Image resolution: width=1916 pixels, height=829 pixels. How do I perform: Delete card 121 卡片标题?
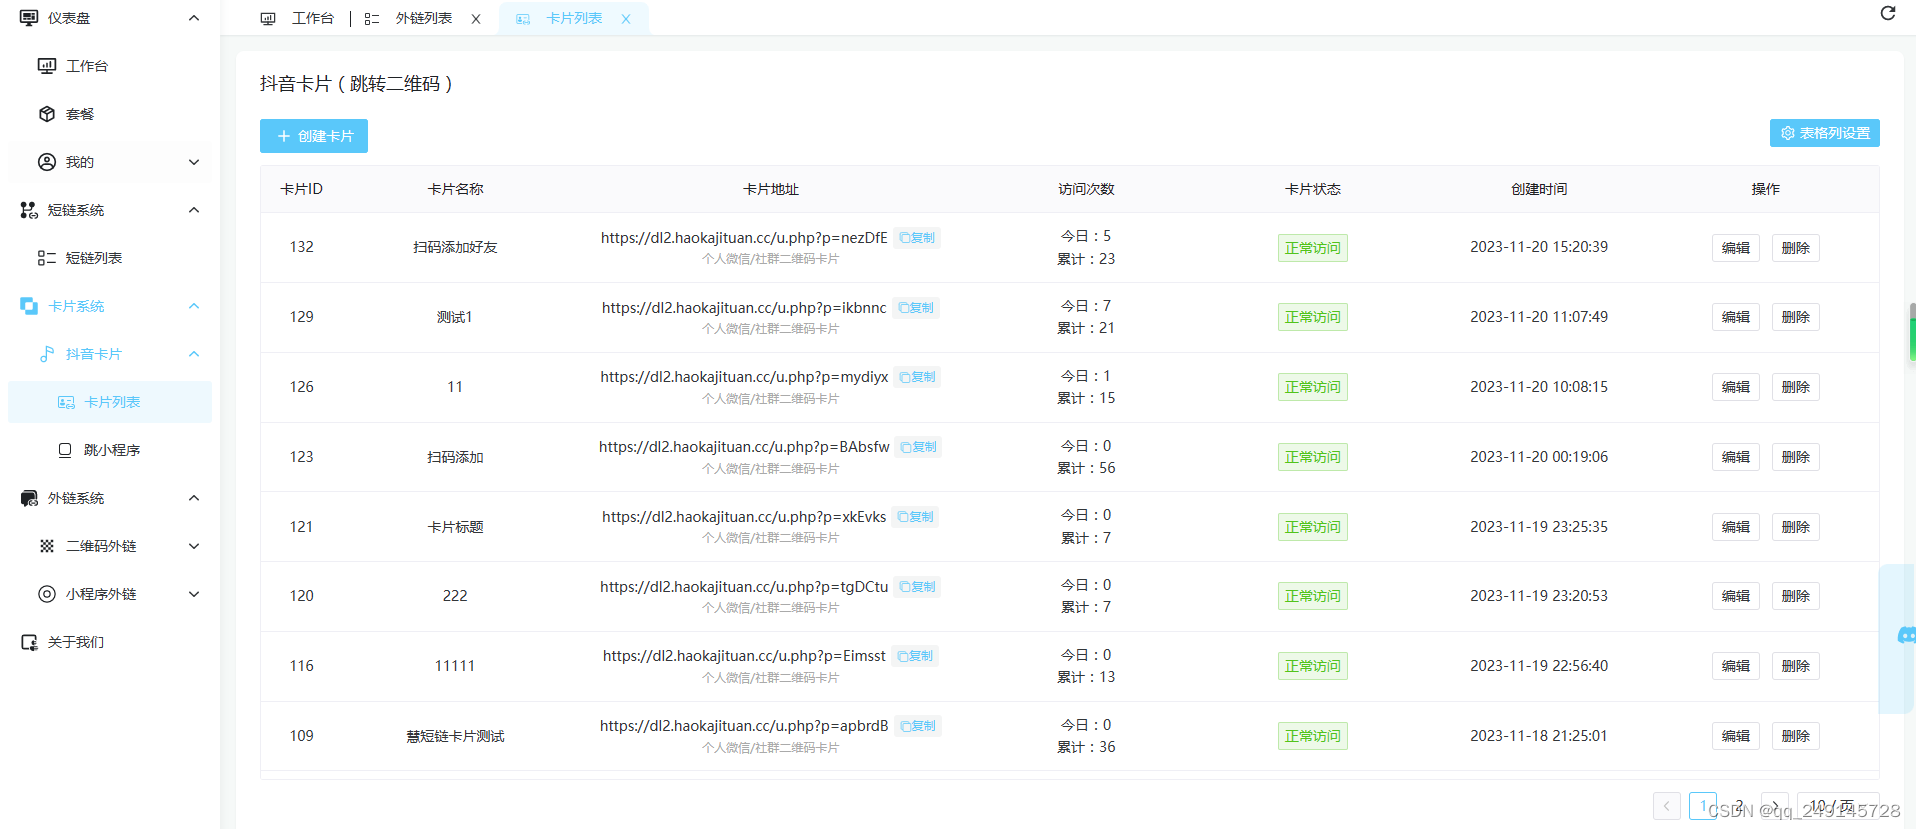point(1796,527)
